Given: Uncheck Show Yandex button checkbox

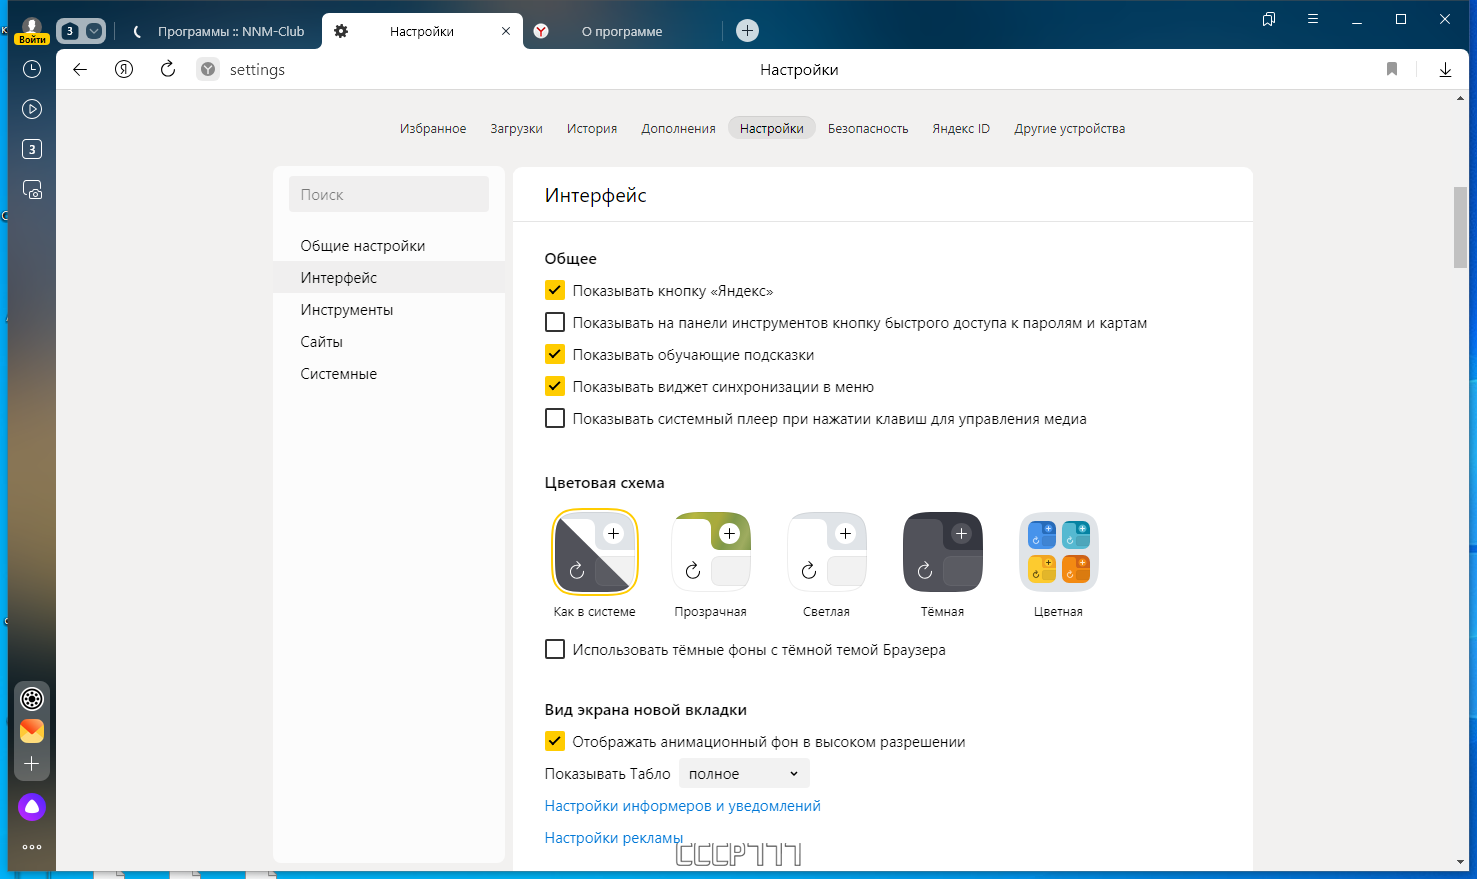Looking at the screenshot, I should (x=555, y=291).
